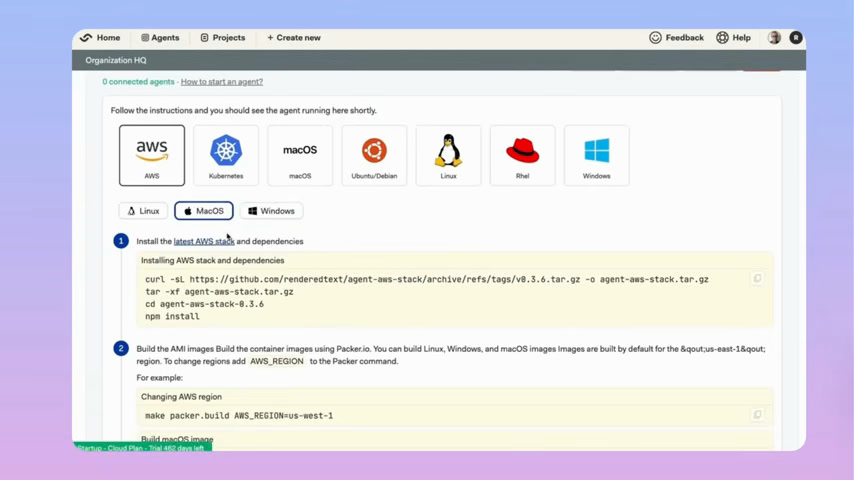Switch to the Windows OS button
Screen dimensions: 854x480
click(271, 211)
